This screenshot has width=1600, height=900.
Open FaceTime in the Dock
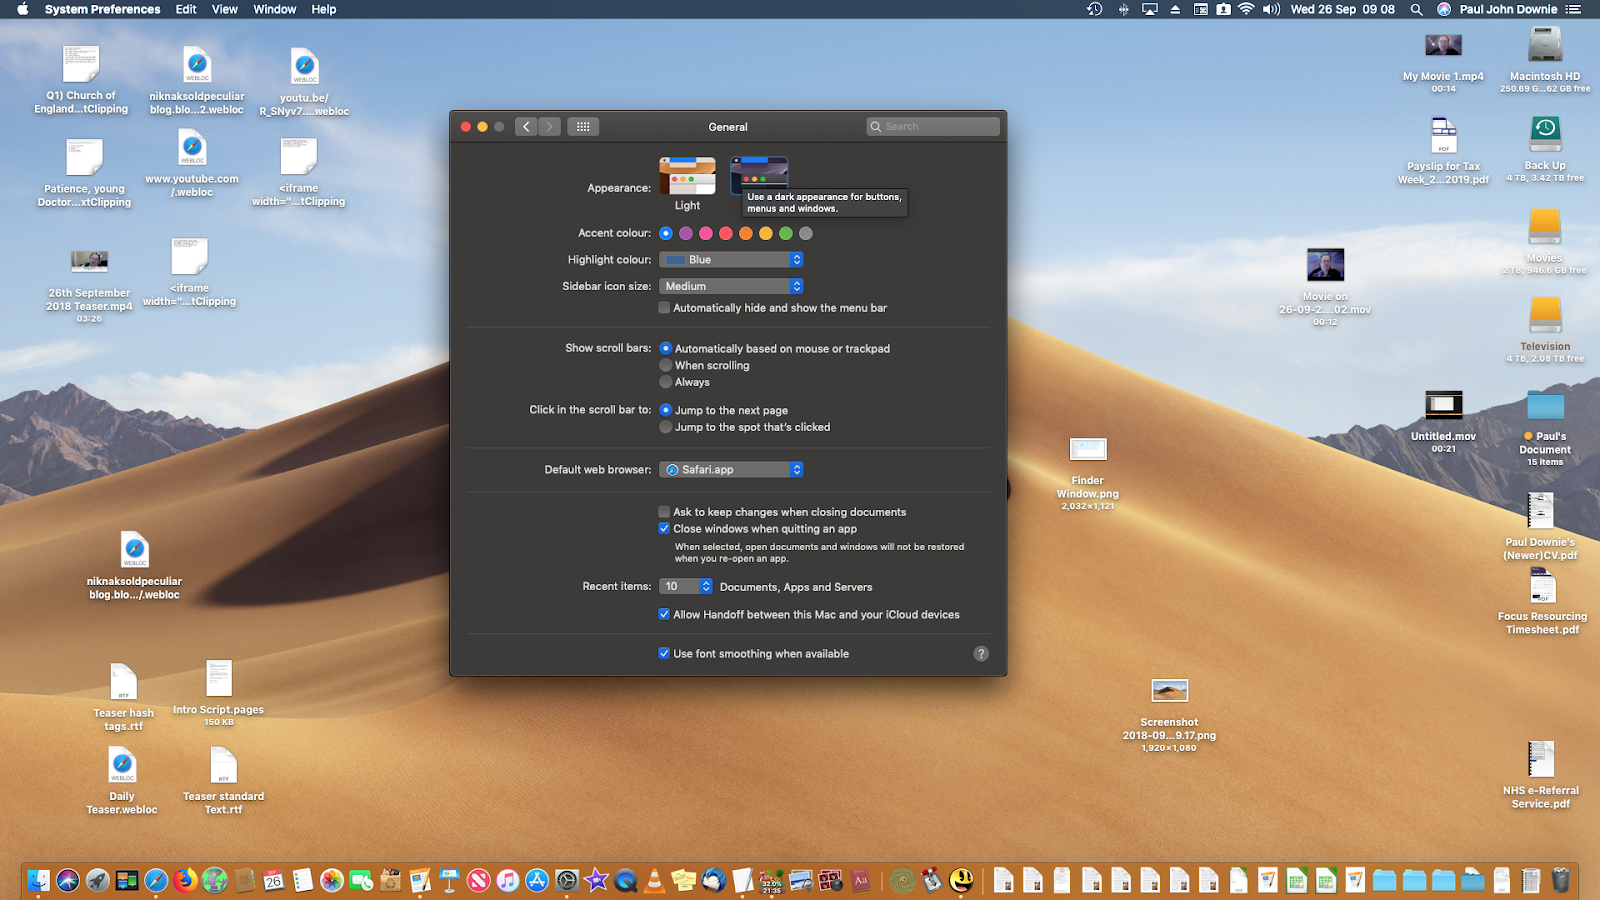(361, 880)
